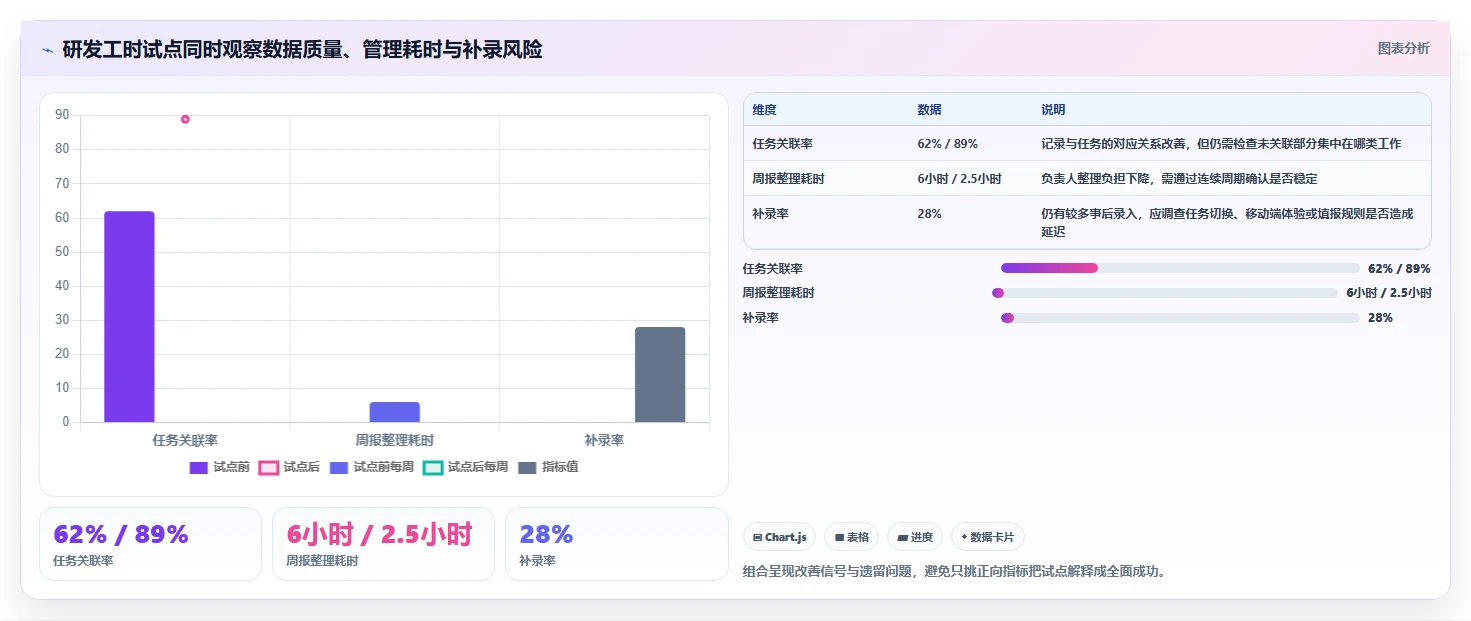
Task: Click the icon inside the 进度 chip
Action: (x=903, y=538)
